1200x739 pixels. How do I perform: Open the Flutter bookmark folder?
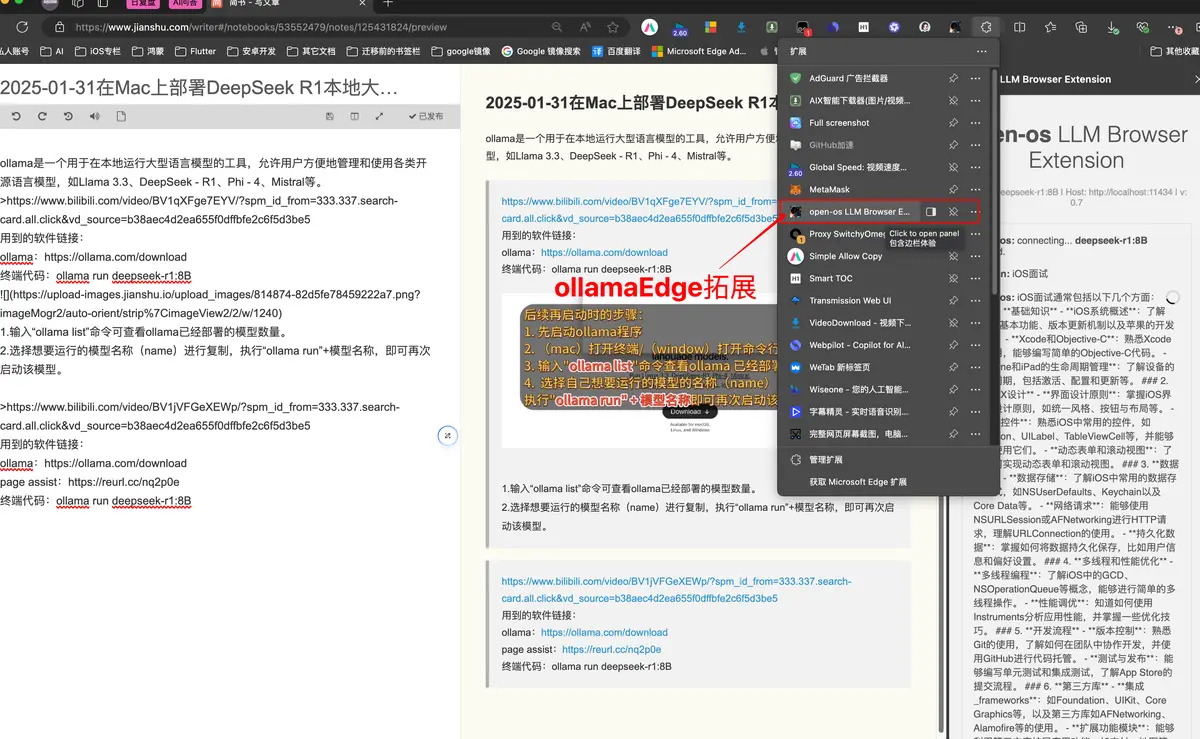click(196, 51)
